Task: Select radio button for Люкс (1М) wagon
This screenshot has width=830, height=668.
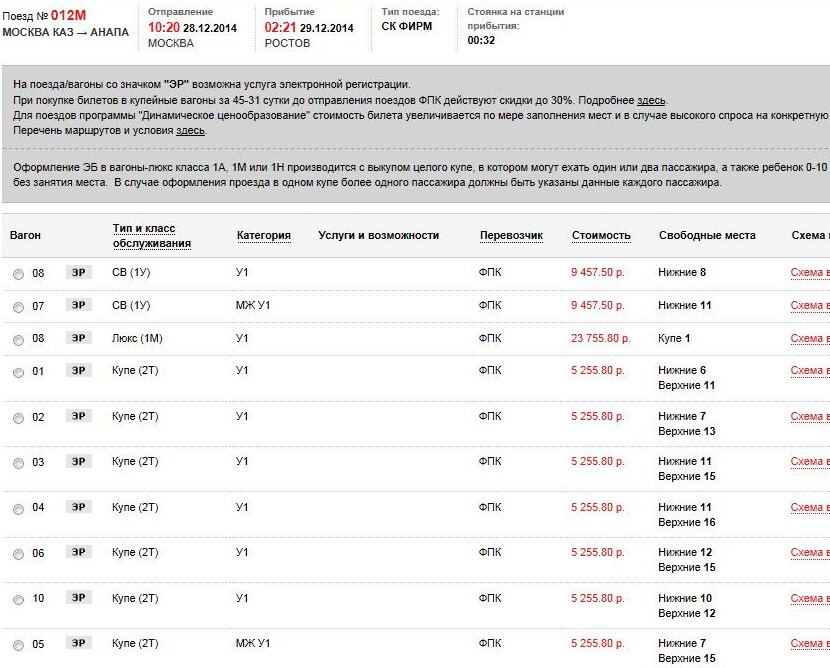Action: pos(18,340)
